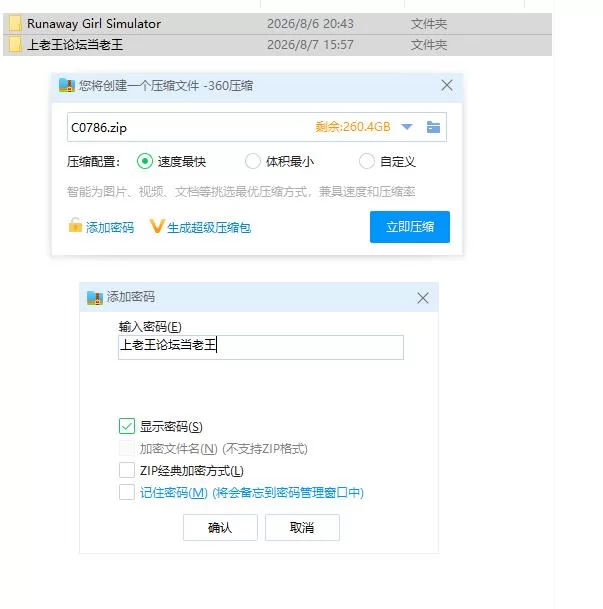The image size is (603, 609).
Task: Click the lock icon beside 添加密码
Action: 75,225
